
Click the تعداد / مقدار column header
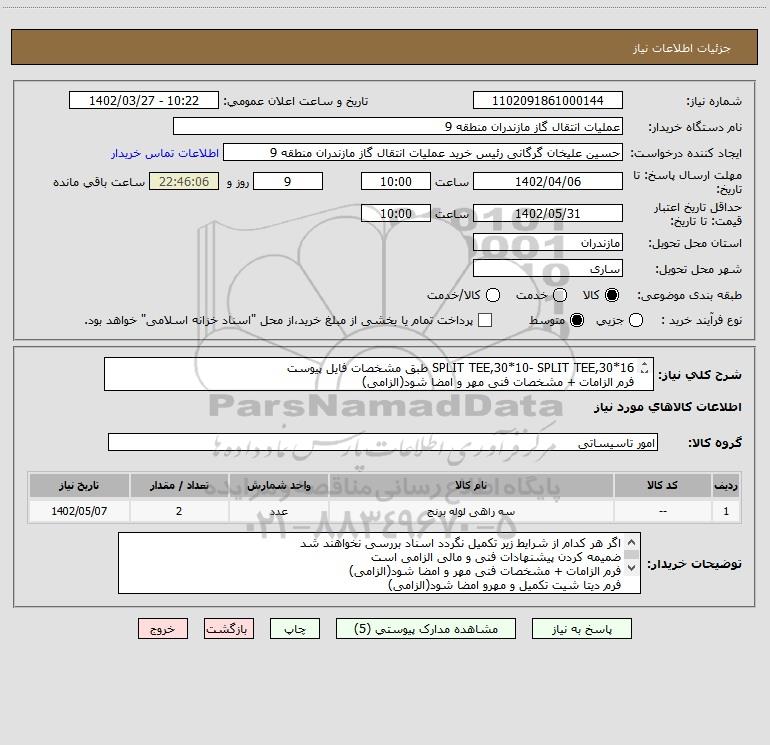(x=179, y=485)
